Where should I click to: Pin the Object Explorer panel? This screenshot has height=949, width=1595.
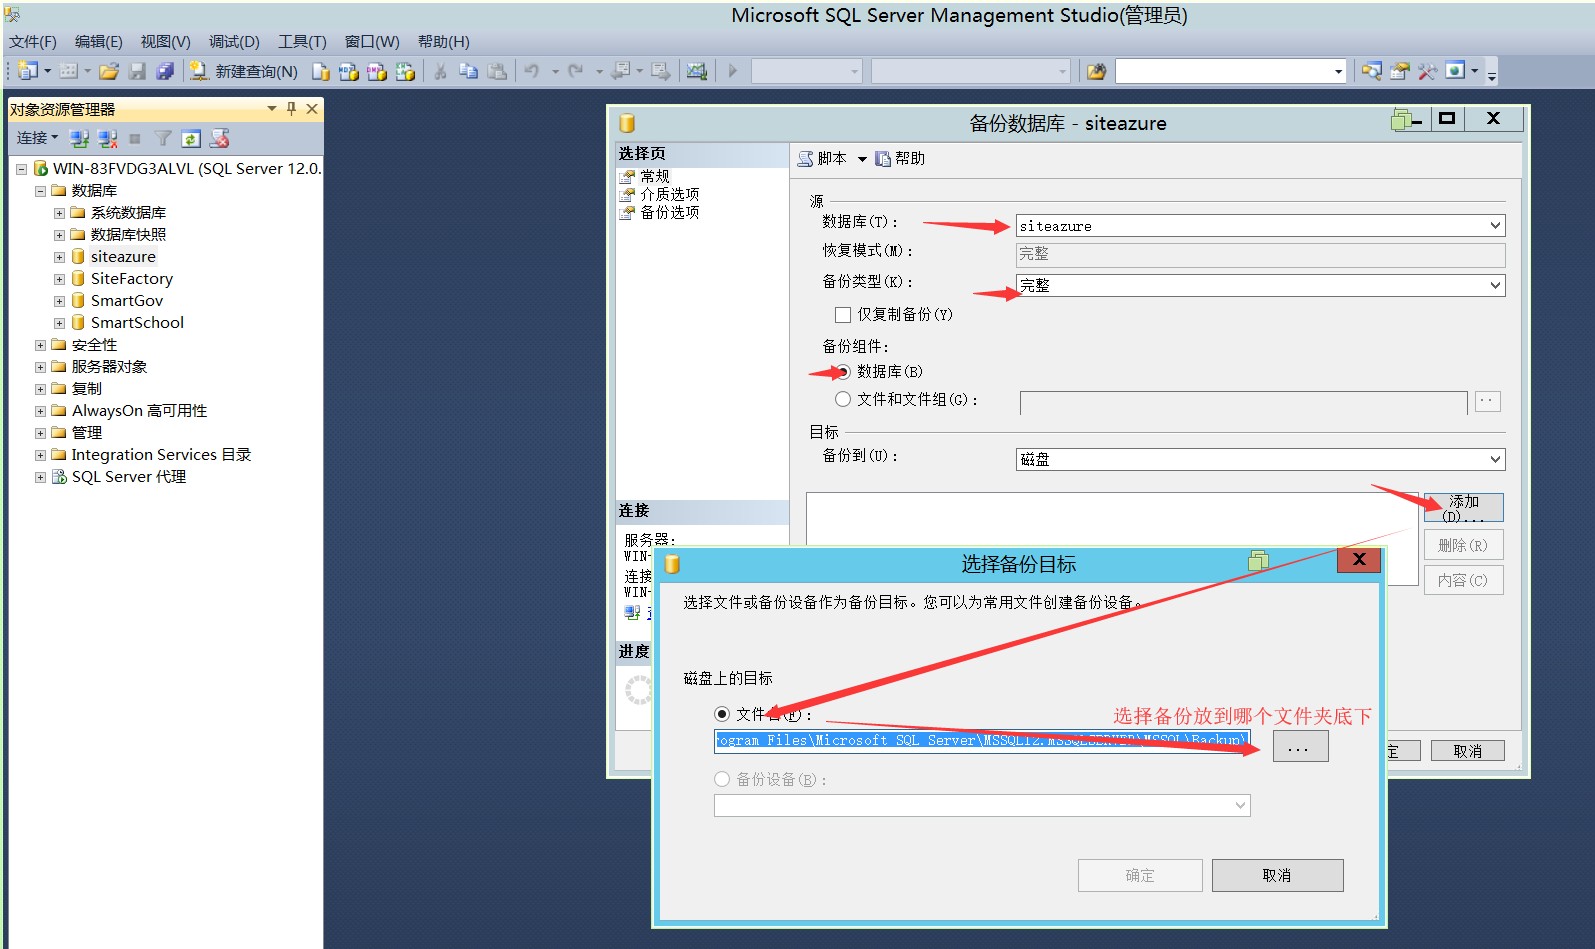pyautogui.click(x=291, y=108)
